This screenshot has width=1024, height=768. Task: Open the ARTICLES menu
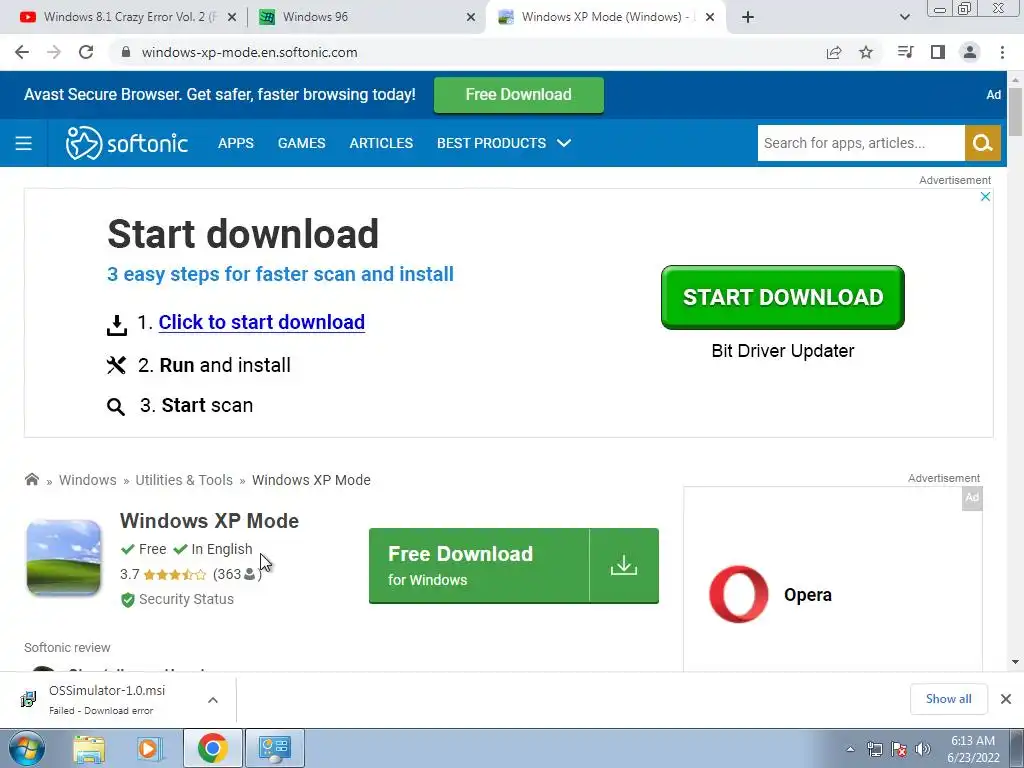tap(381, 143)
